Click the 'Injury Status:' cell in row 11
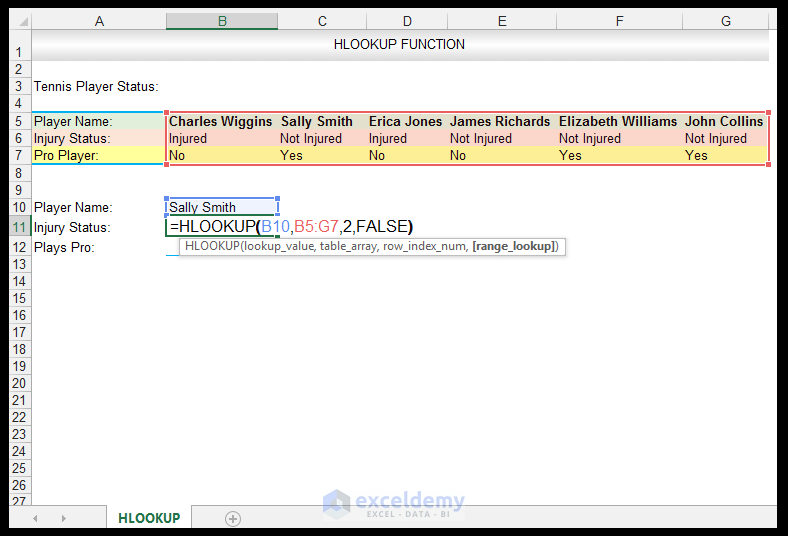Screen dimensions: 788x536 tap(98, 227)
